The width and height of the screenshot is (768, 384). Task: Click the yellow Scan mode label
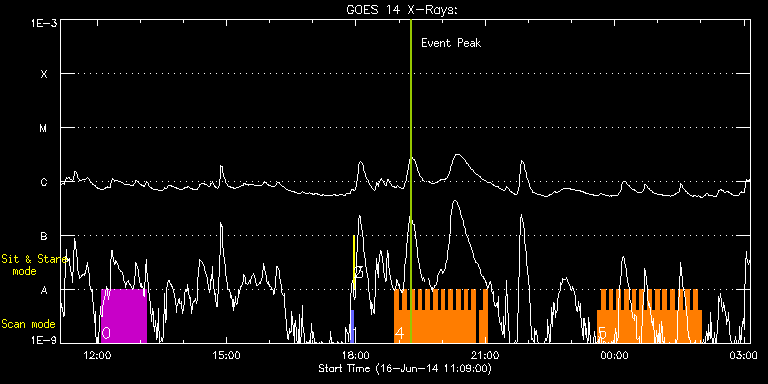[28, 324]
